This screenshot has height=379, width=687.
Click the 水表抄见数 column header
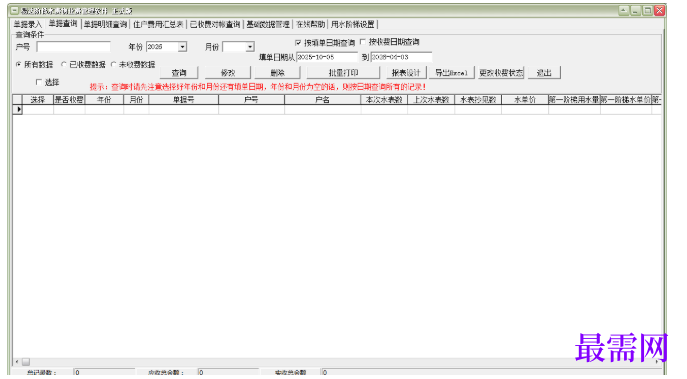pos(478,99)
